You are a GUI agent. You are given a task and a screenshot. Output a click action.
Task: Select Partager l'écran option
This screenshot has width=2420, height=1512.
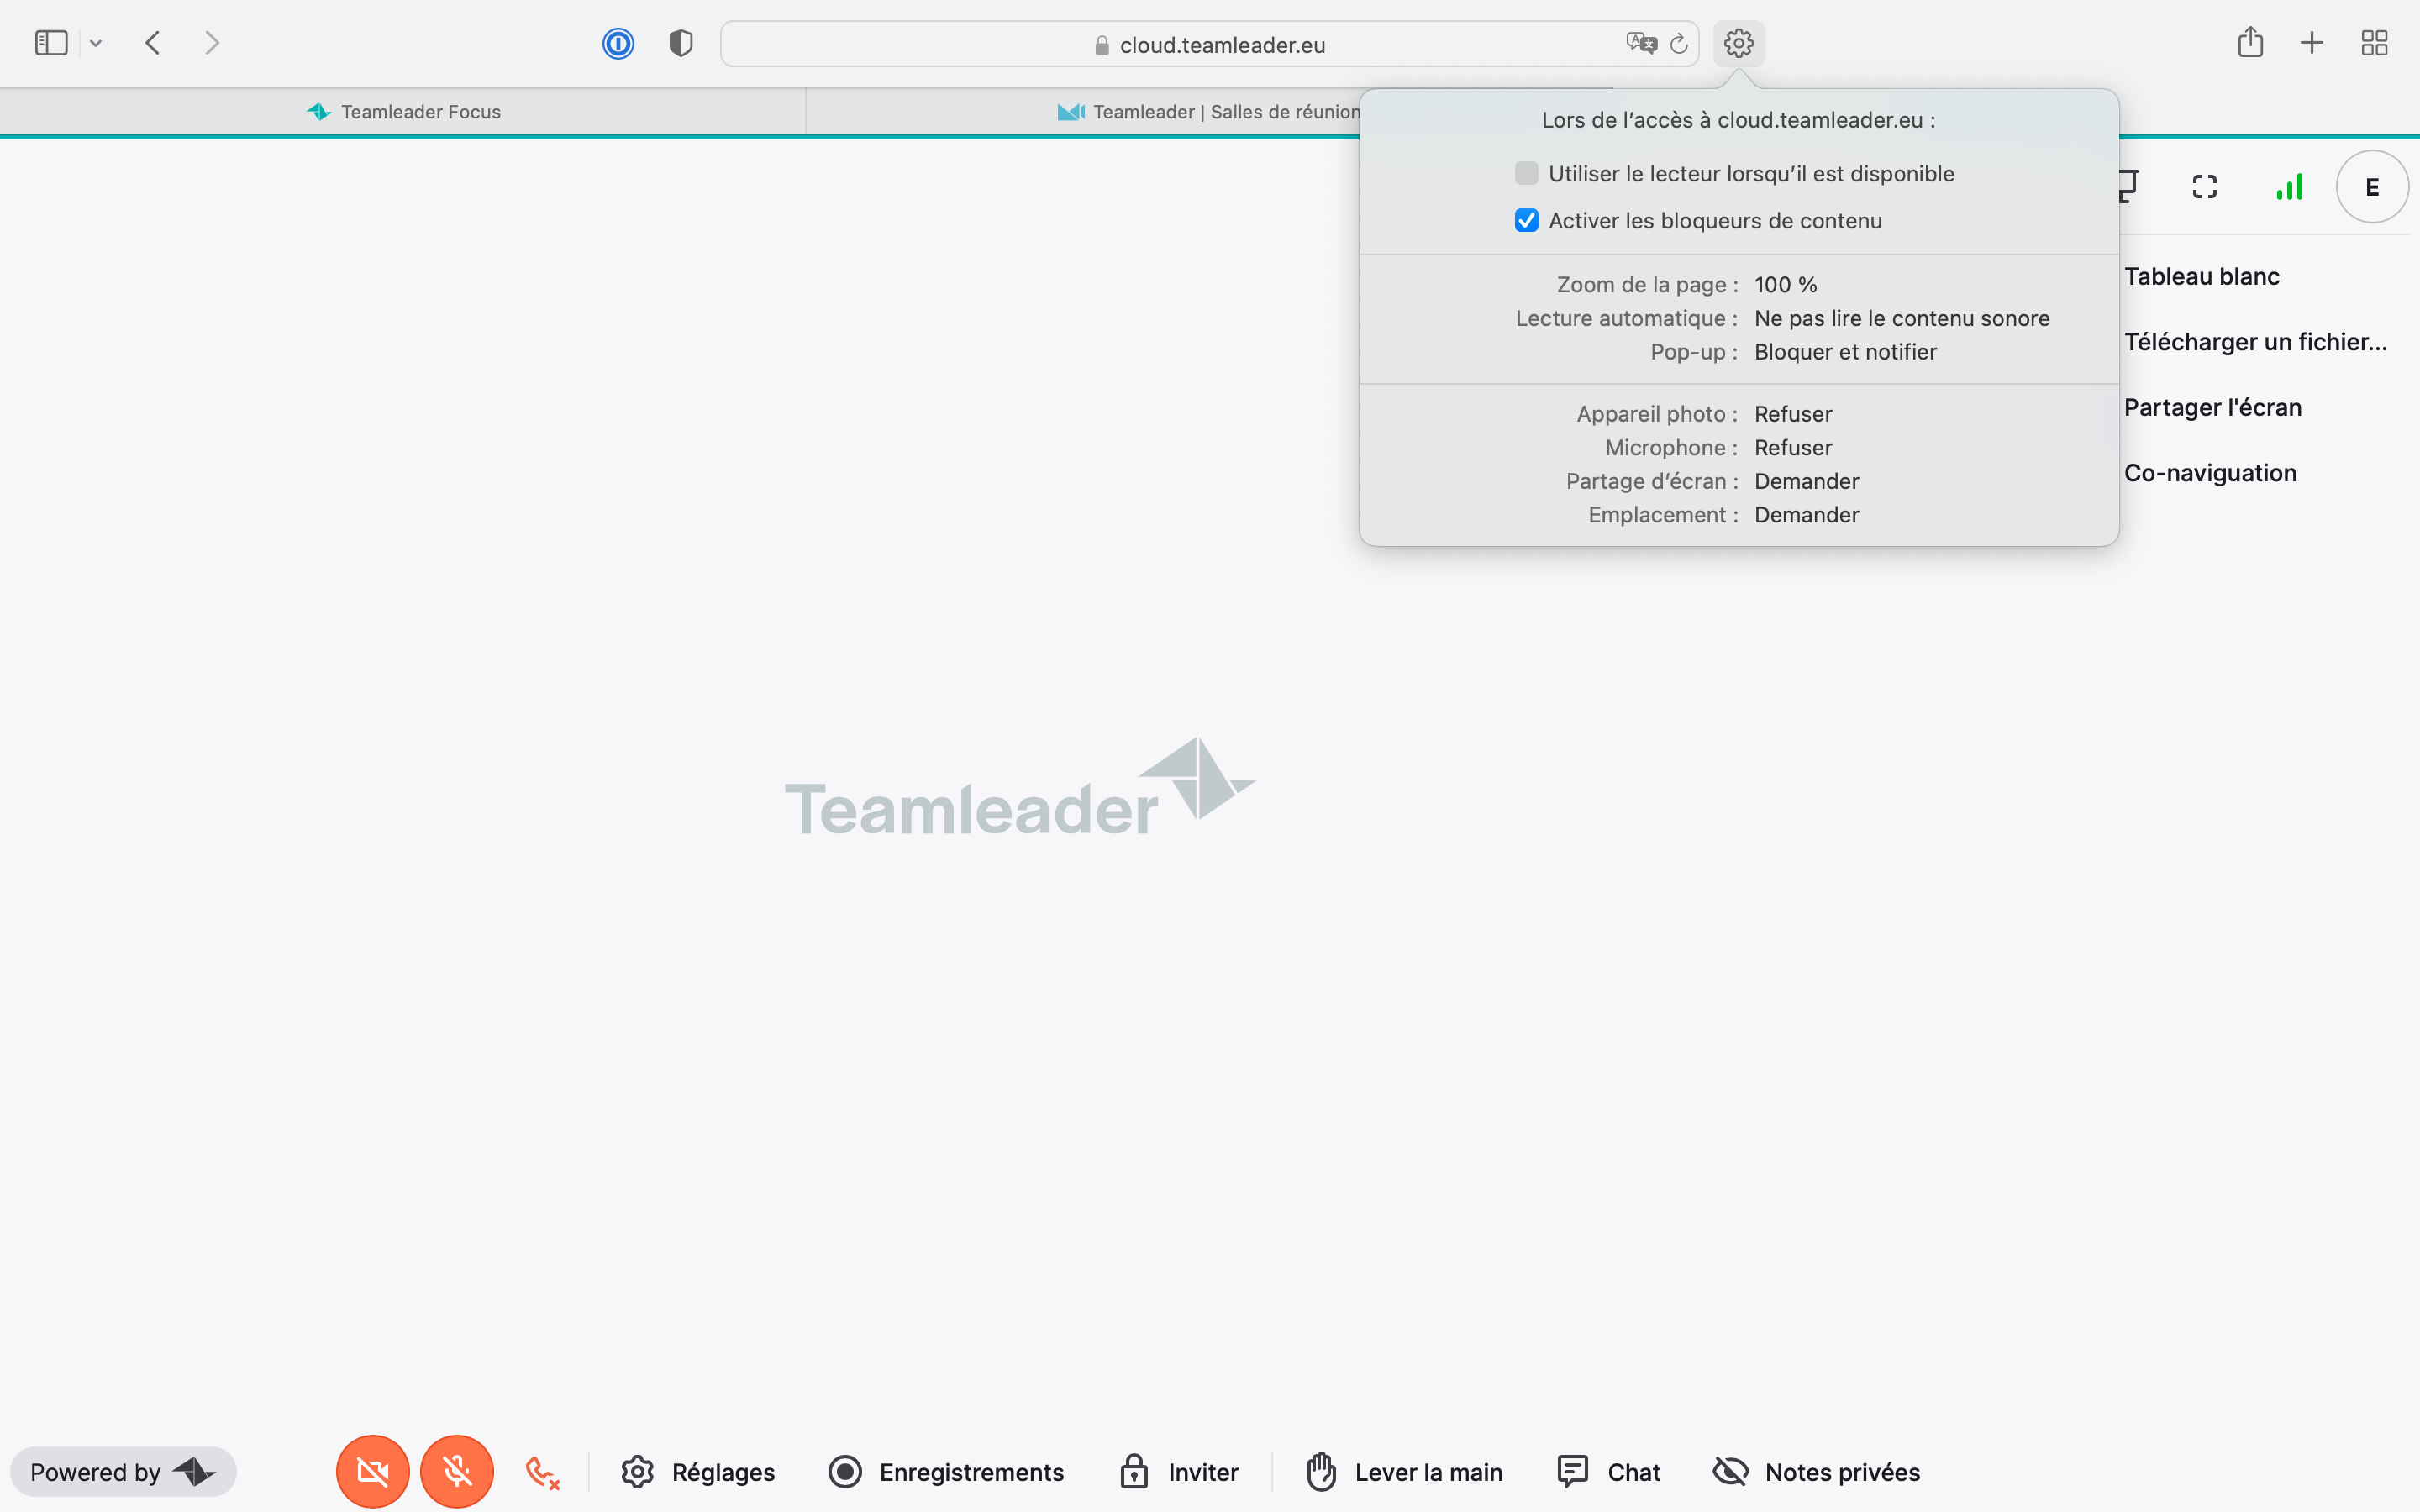pyautogui.click(x=2213, y=408)
